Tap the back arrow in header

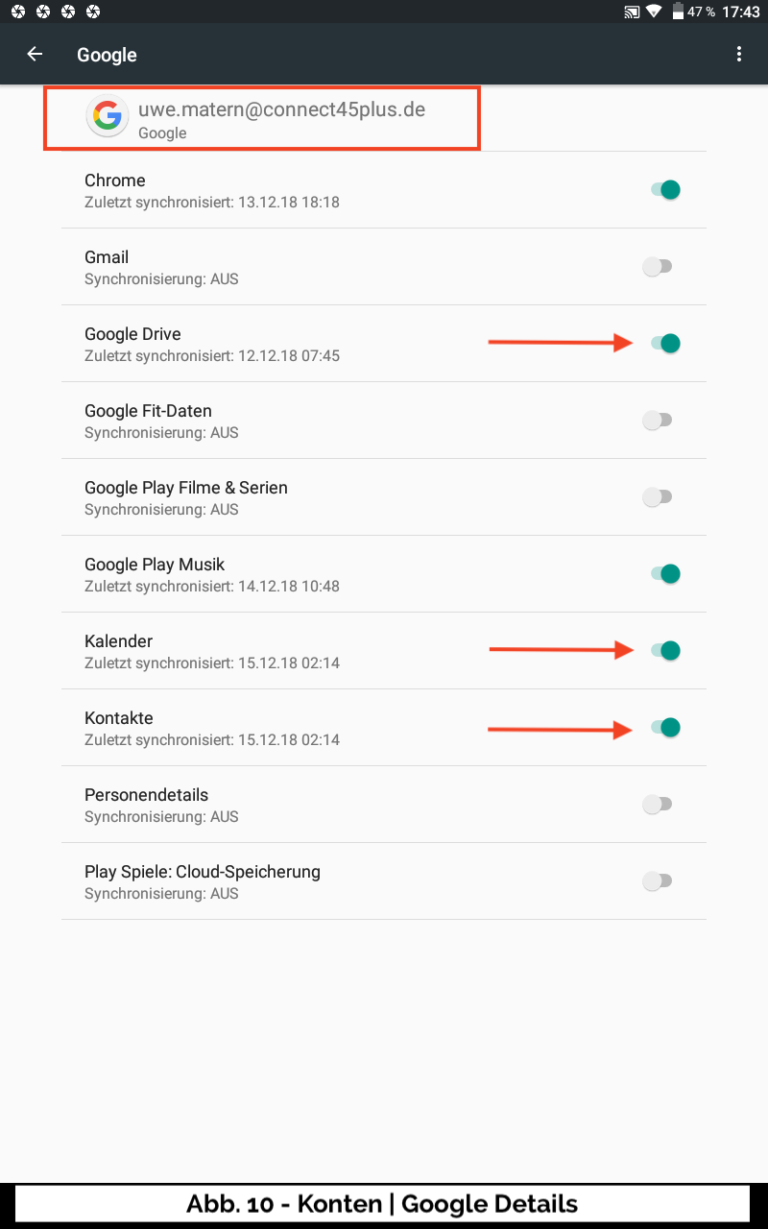35,54
